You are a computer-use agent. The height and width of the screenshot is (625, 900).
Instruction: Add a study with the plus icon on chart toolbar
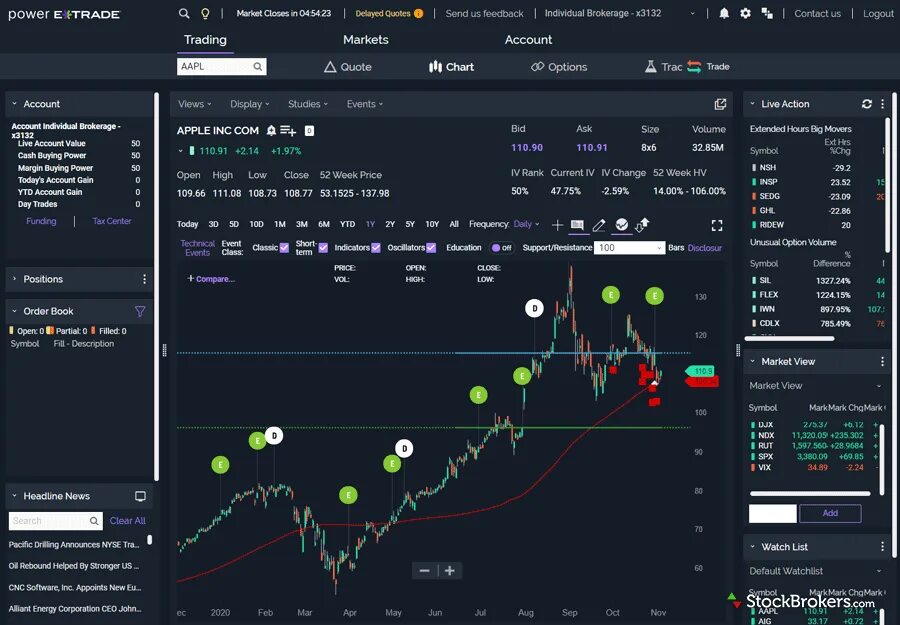tap(557, 226)
